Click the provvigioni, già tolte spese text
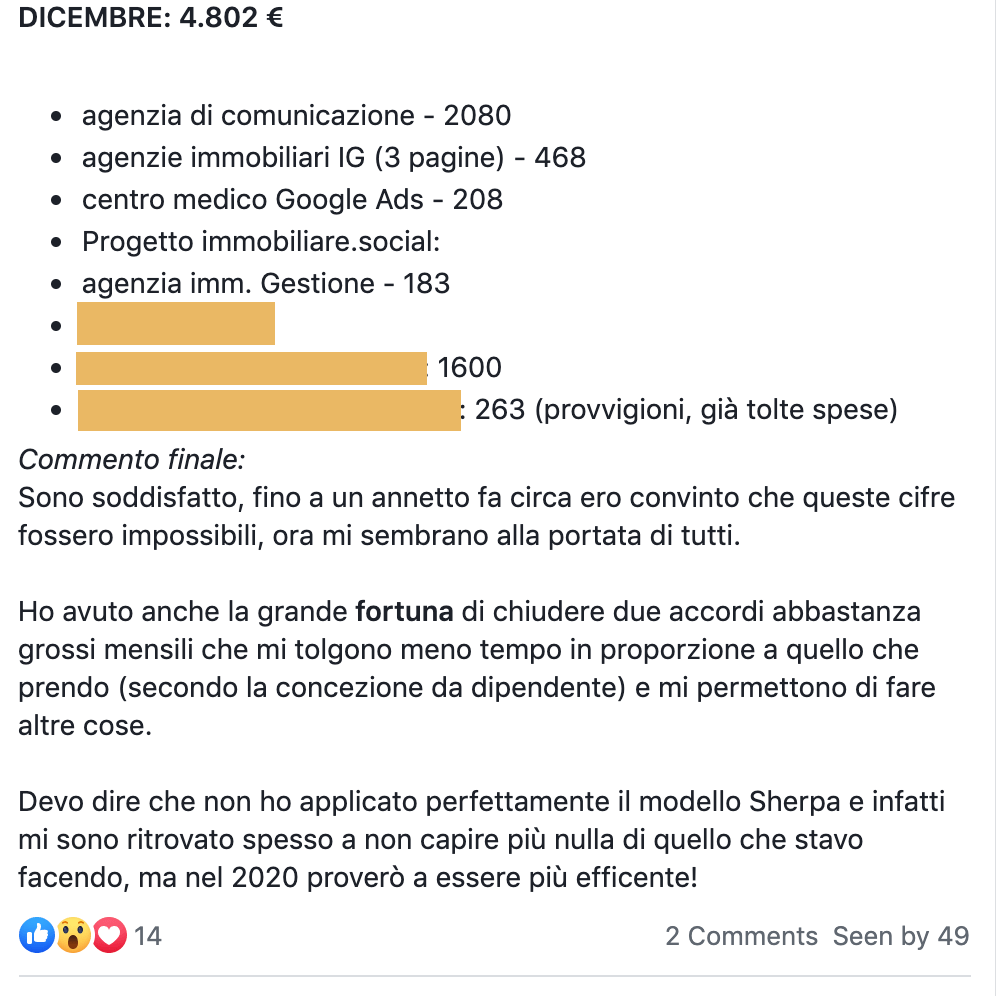 click(716, 410)
